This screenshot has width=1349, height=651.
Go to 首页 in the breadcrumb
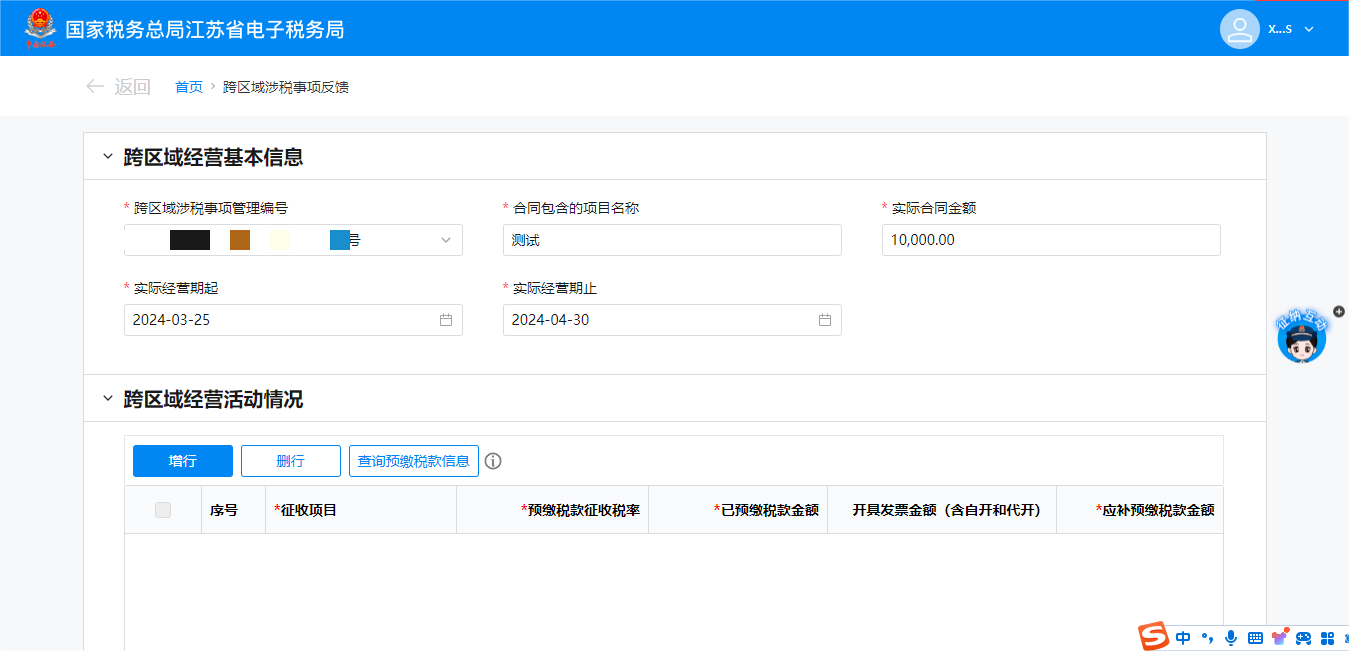(x=188, y=87)
